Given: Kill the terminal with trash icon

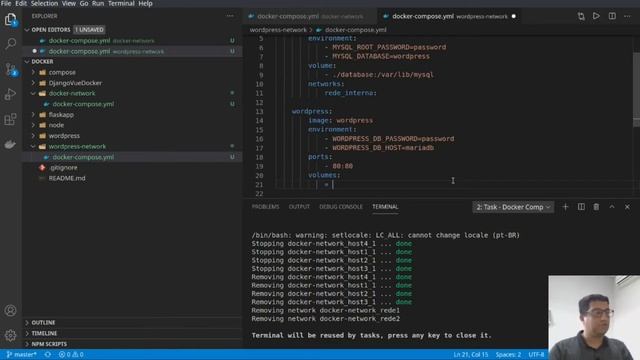Looking at the screenshot, I should point(596,207).
